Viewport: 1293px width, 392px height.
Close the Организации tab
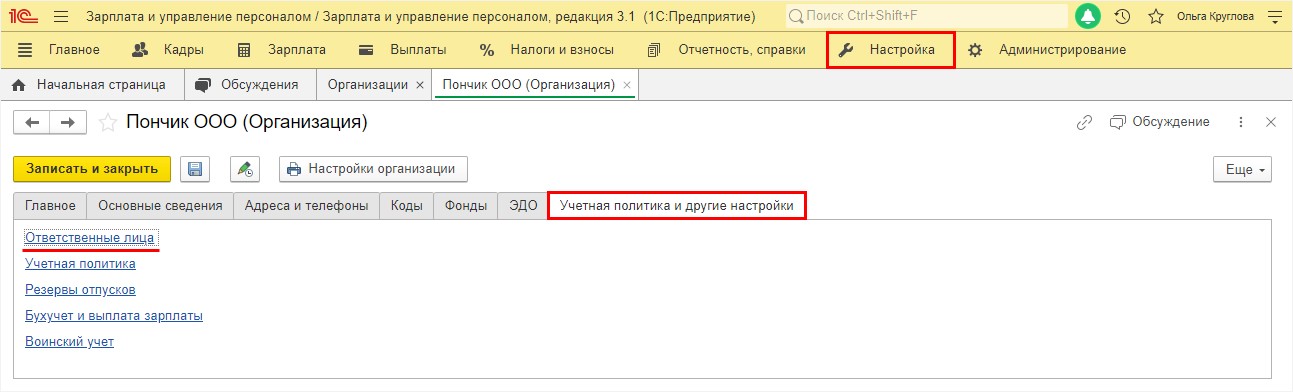(420, 85)
